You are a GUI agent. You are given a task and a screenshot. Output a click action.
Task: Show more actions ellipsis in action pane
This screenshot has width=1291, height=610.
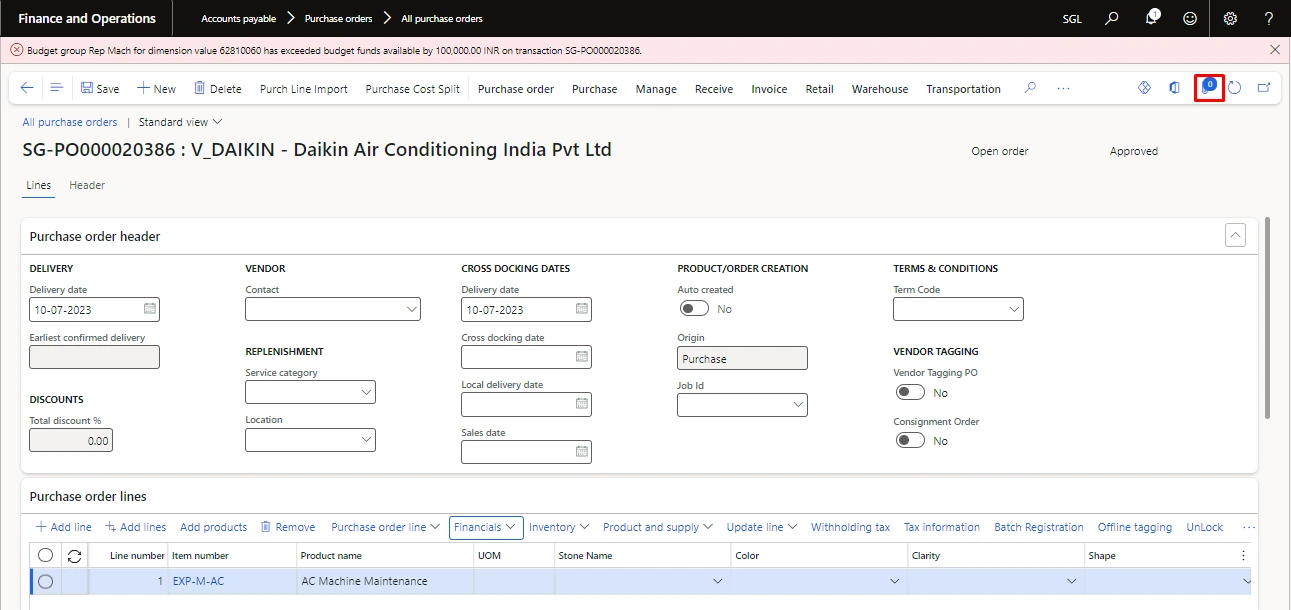pyautogui.click(x=1063, y=88)
